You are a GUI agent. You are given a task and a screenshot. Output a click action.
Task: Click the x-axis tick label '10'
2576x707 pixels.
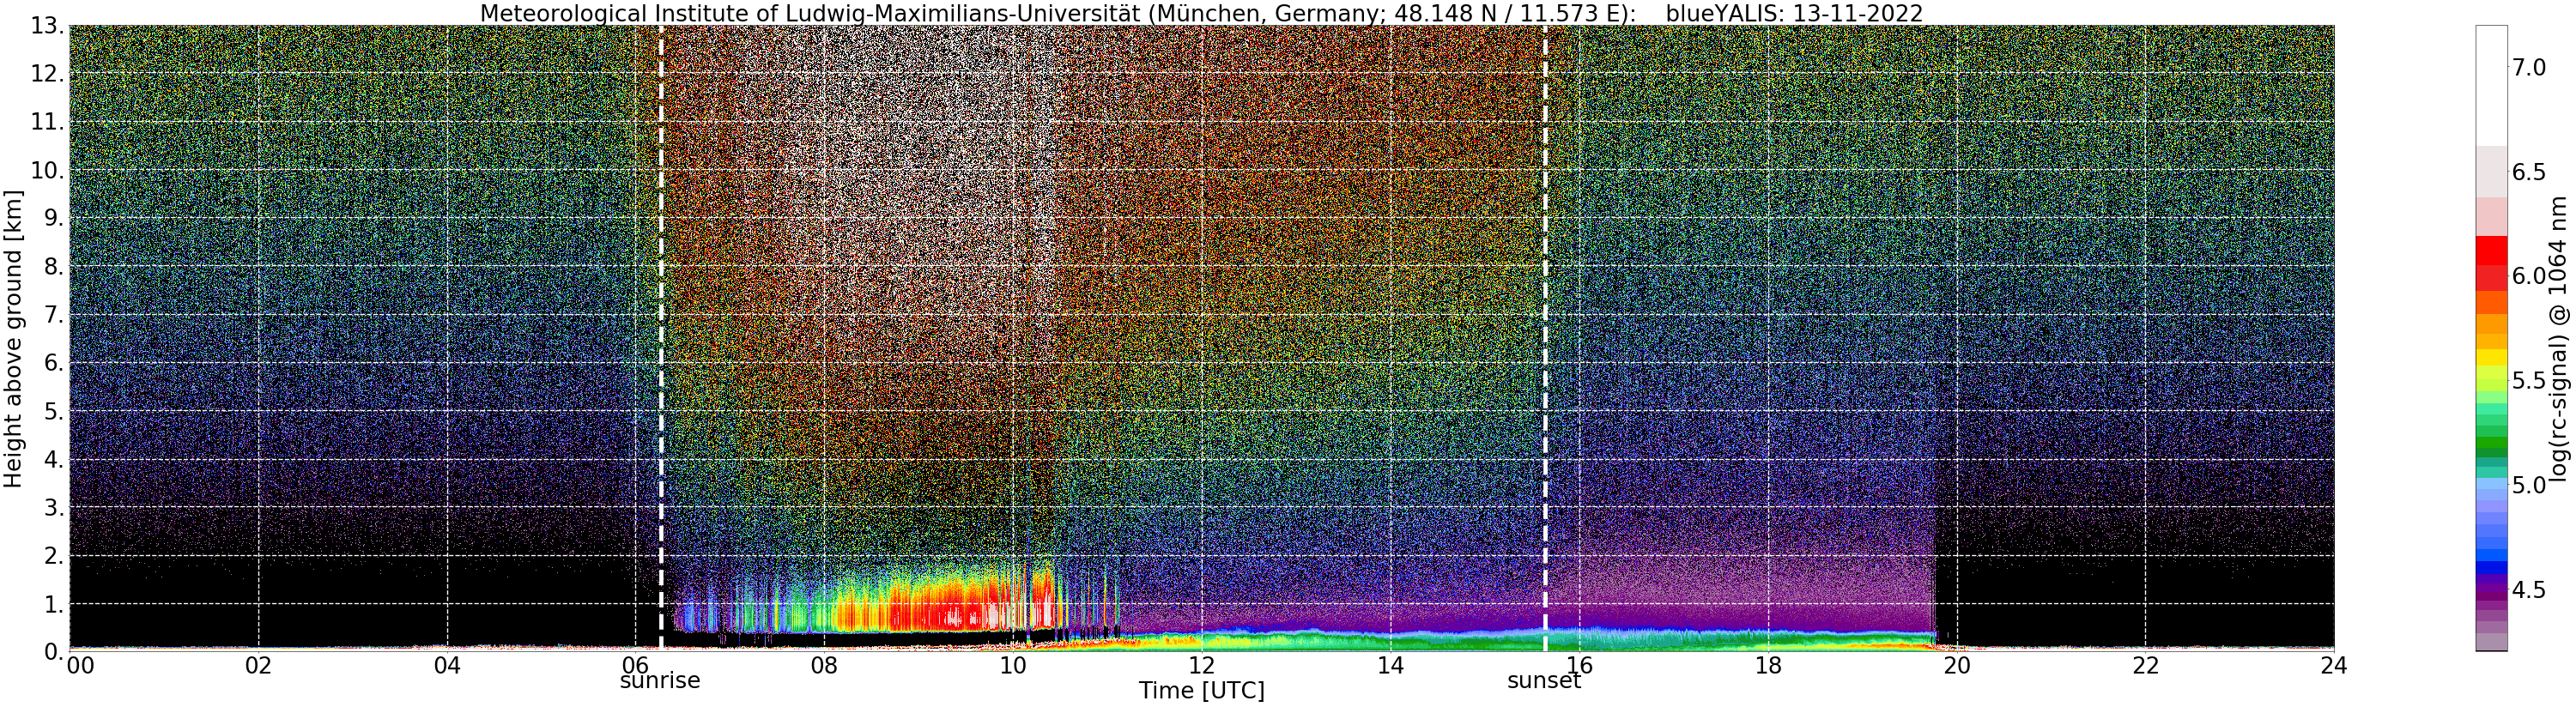pyautogui.click(x=1013, y=666)
